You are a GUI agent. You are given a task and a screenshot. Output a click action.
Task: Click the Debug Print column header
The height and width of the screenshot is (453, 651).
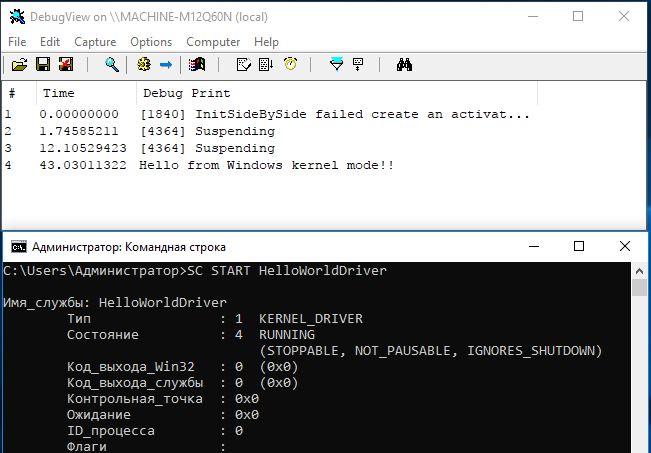click(x=337, y=93)
